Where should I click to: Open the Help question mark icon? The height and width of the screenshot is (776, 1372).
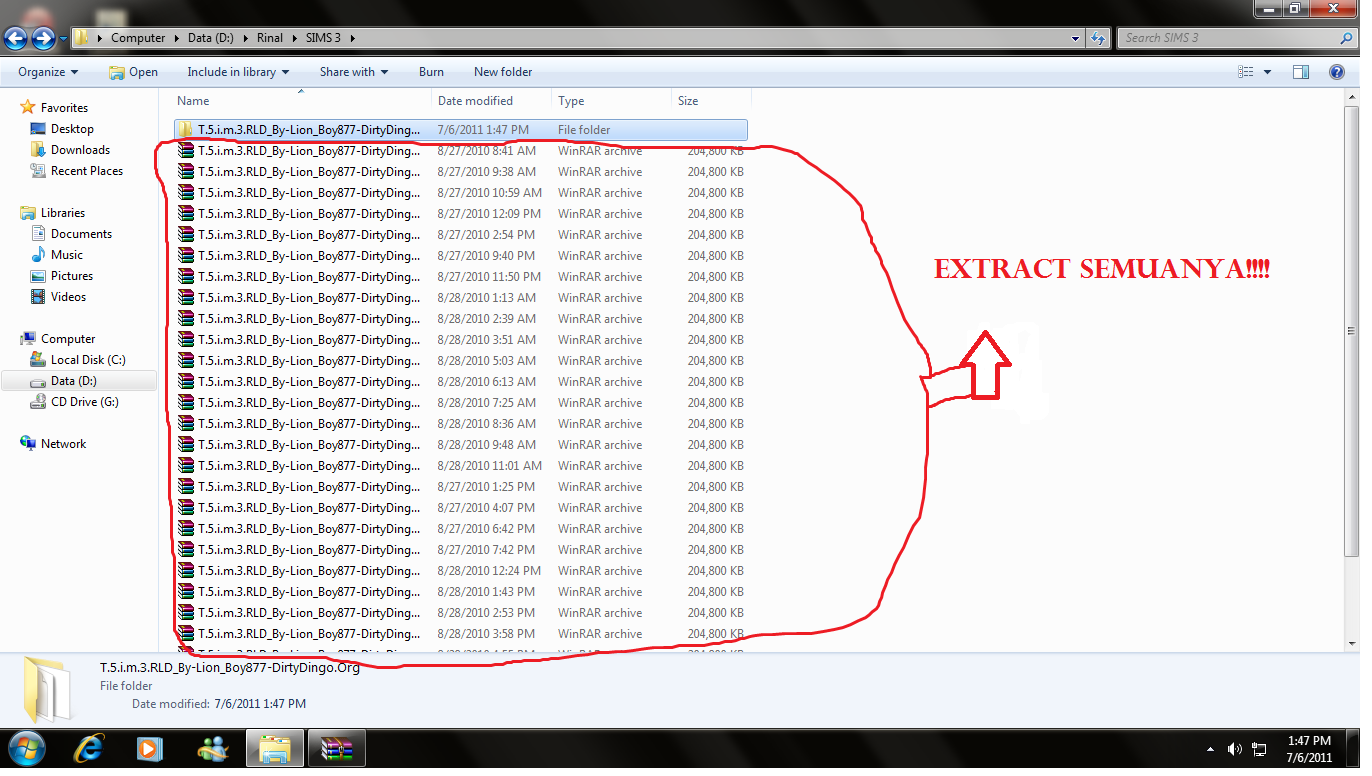point(1336,72)
